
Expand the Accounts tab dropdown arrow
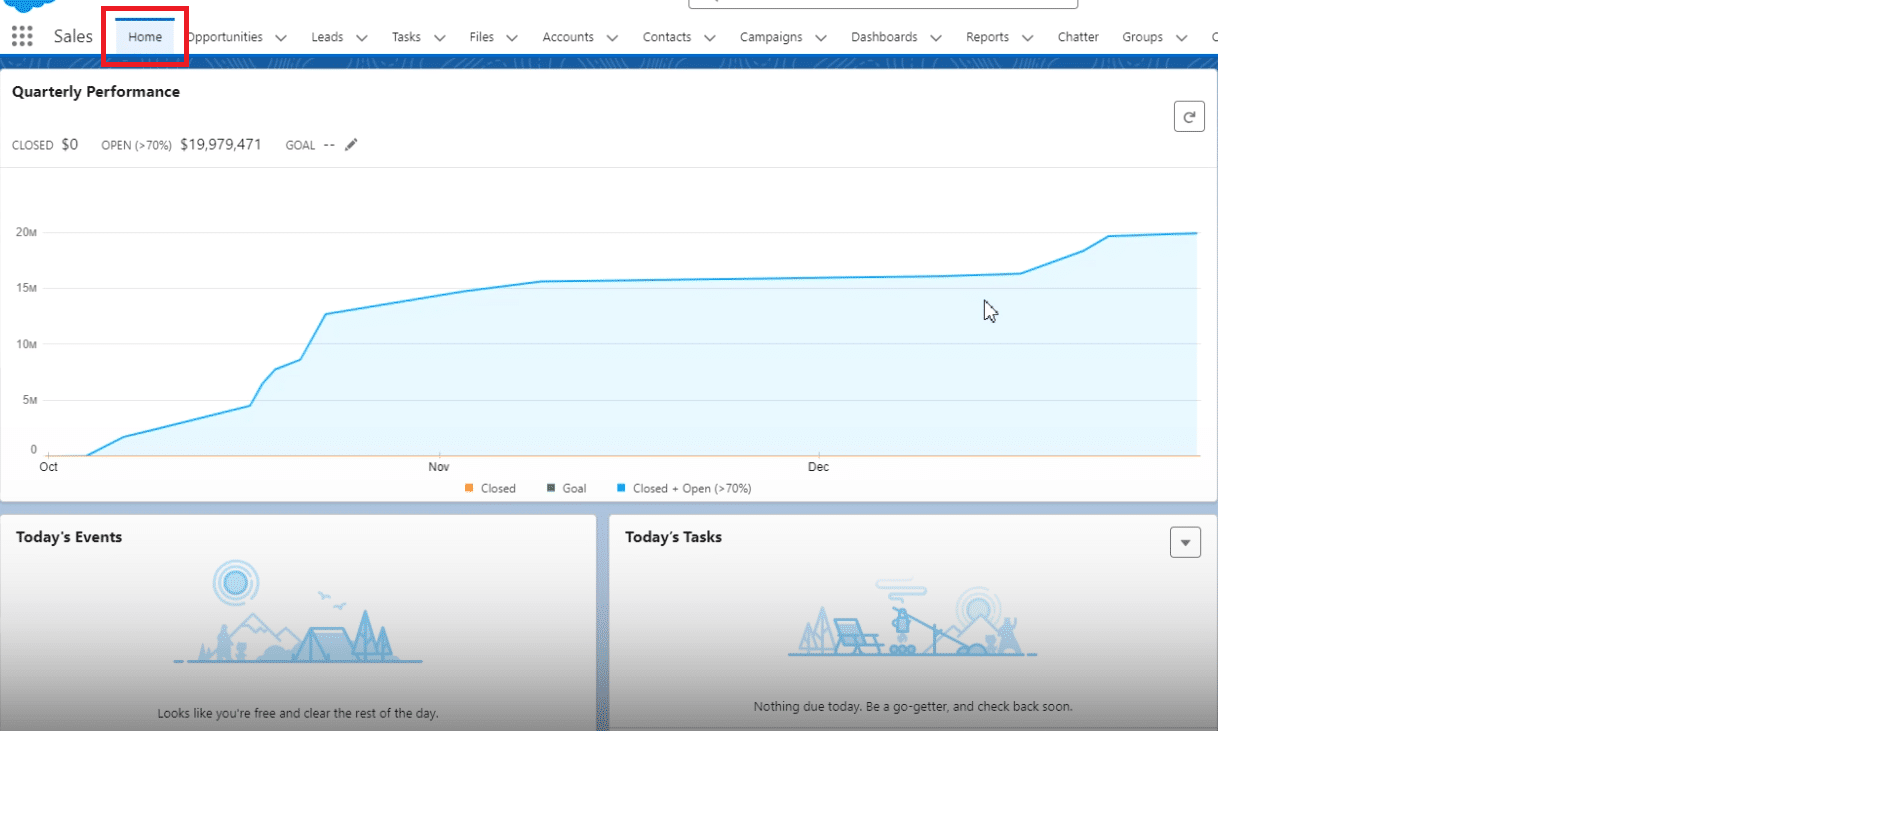tap(612, 38)
